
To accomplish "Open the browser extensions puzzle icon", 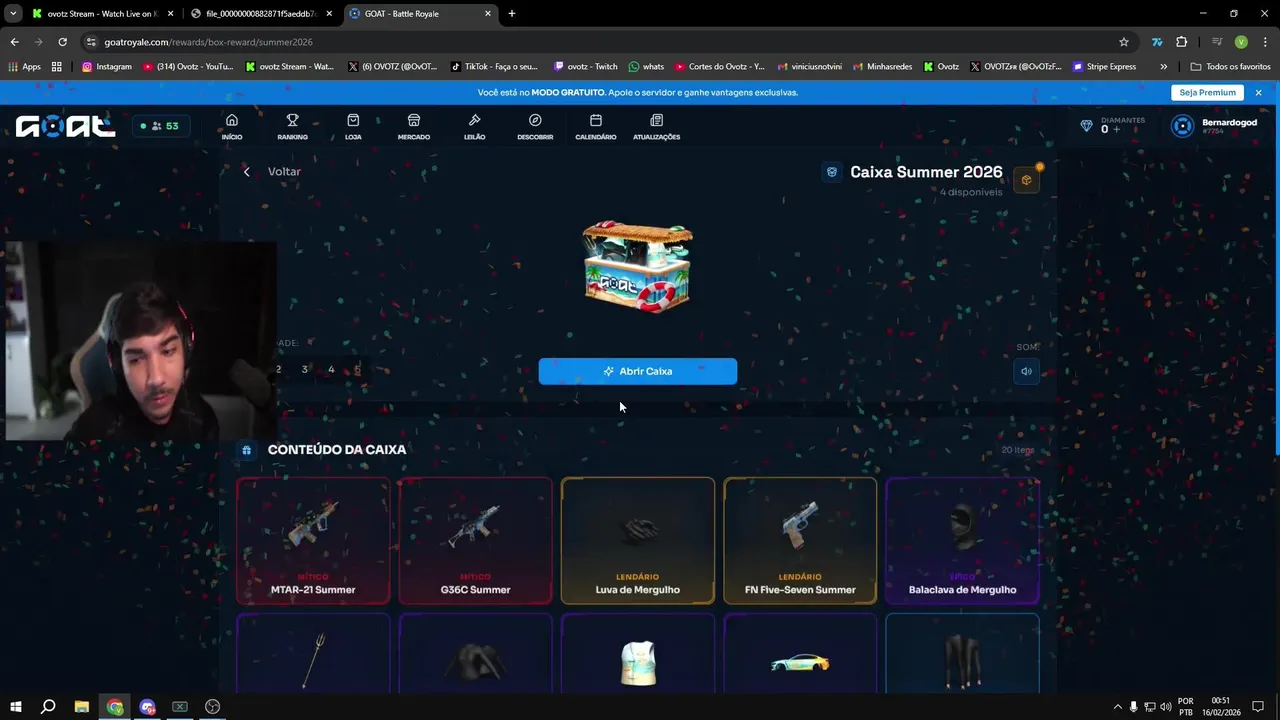I will pyautogui.click(x=1182, y=42).
